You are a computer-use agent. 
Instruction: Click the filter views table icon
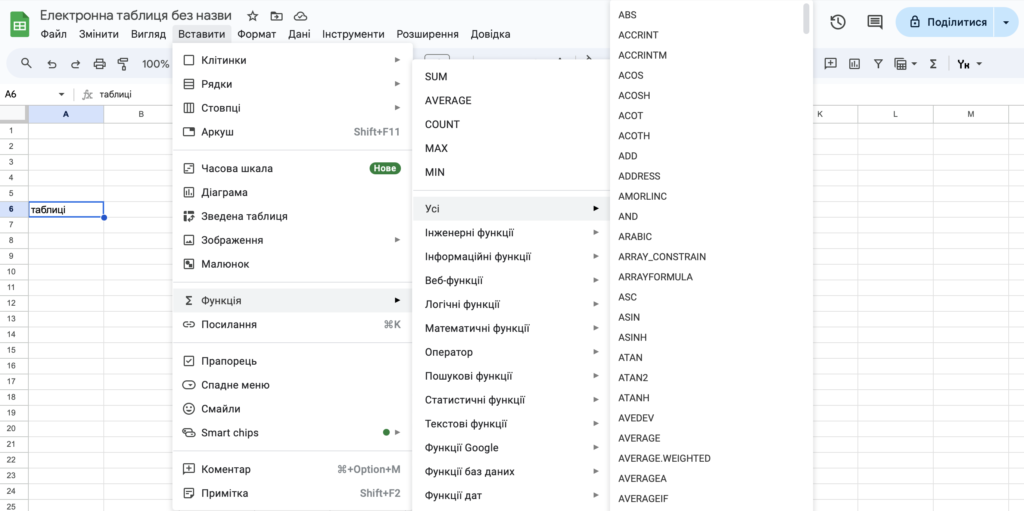click(x=901, y=63)
